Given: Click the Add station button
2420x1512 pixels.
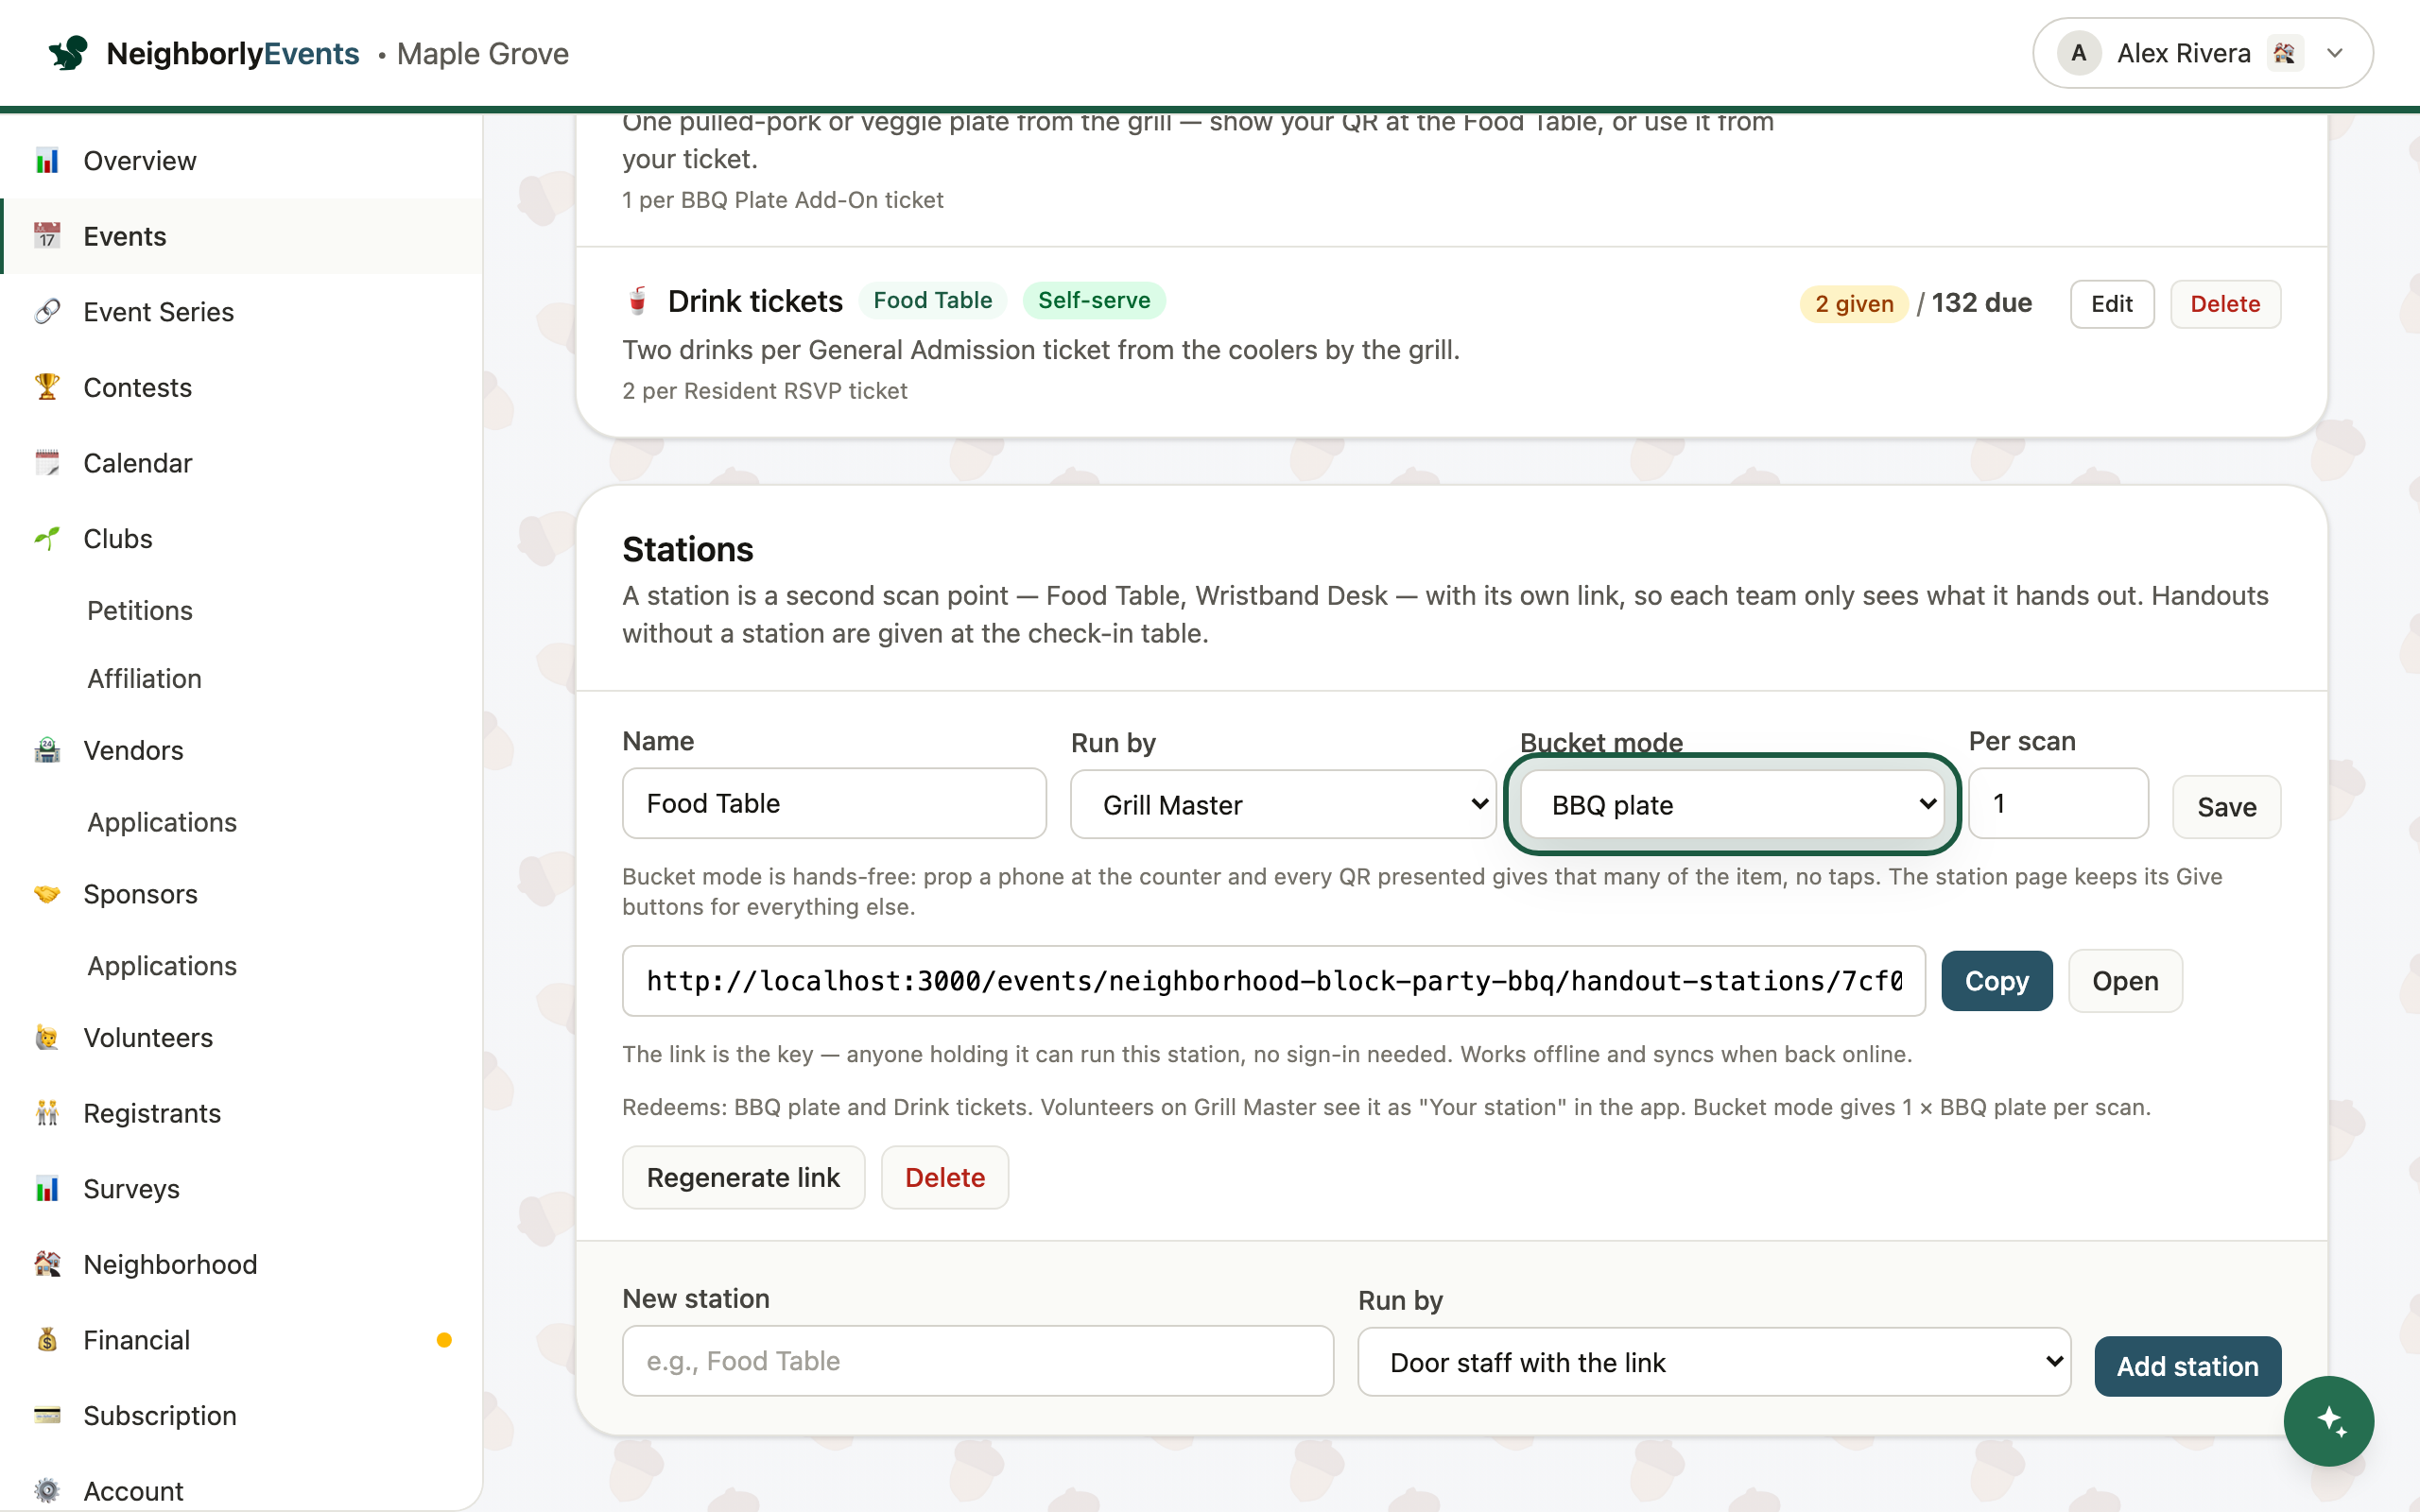Looking at the screenshot, I should [2188, 1366].
